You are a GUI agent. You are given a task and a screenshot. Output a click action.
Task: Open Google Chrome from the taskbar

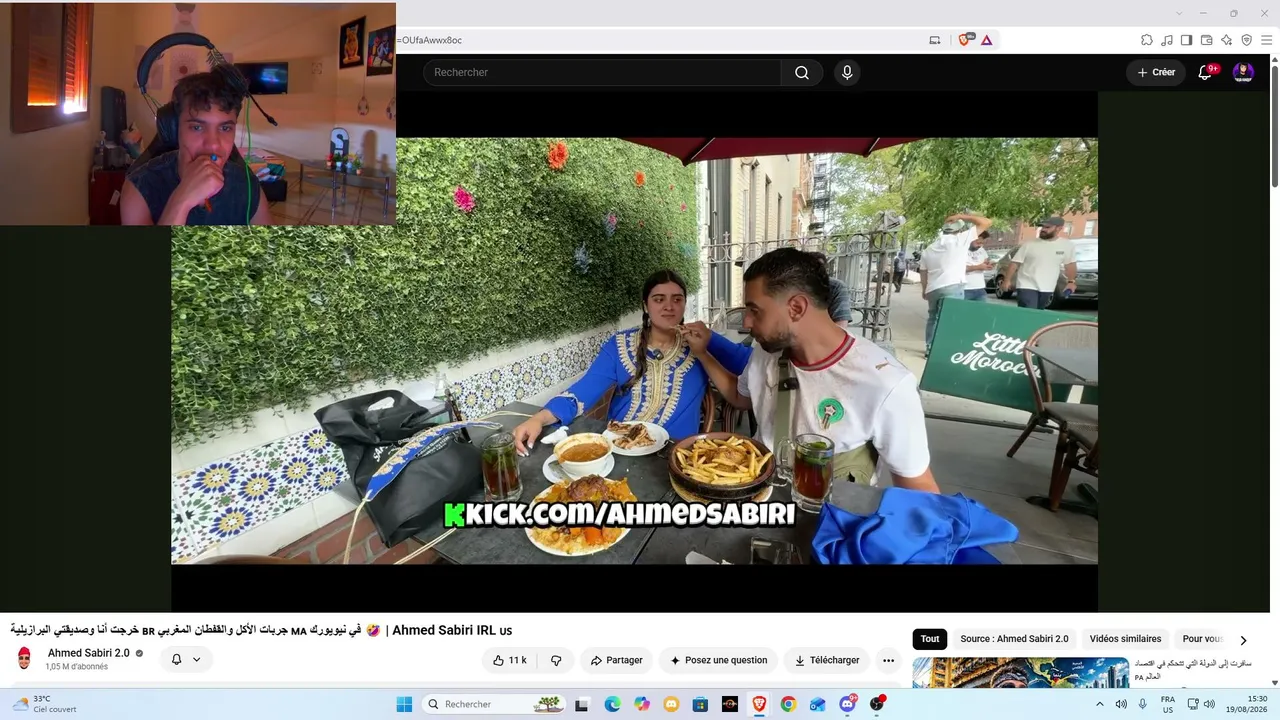[788, 704]
